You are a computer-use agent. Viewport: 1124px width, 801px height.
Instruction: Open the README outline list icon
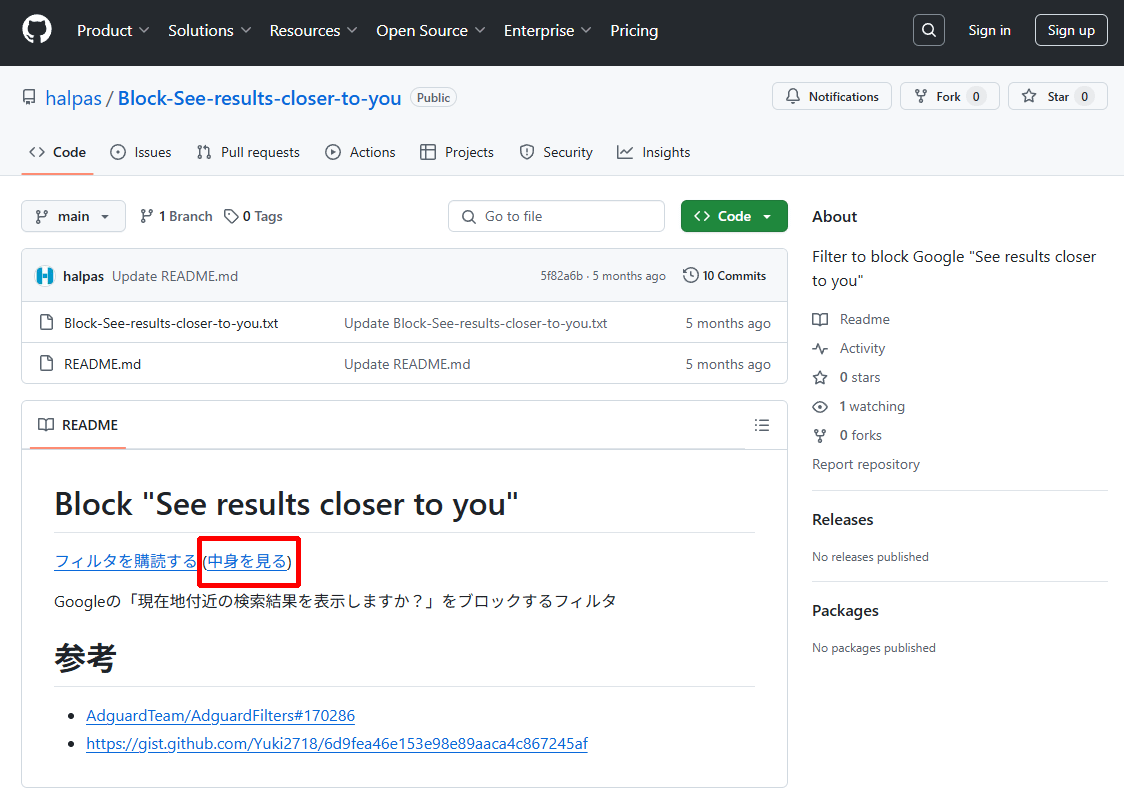pos(762,425)
